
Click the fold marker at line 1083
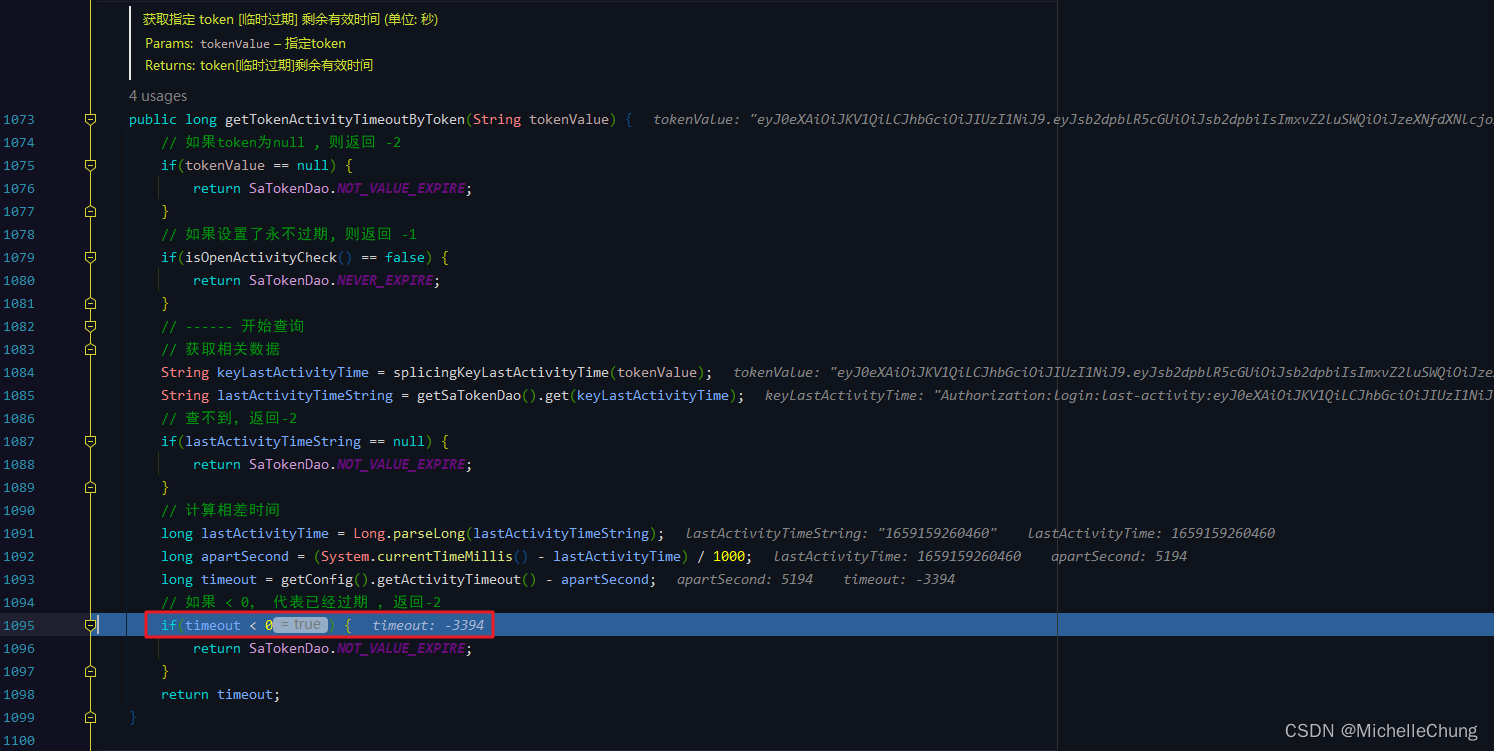click(x=90, y=349)
